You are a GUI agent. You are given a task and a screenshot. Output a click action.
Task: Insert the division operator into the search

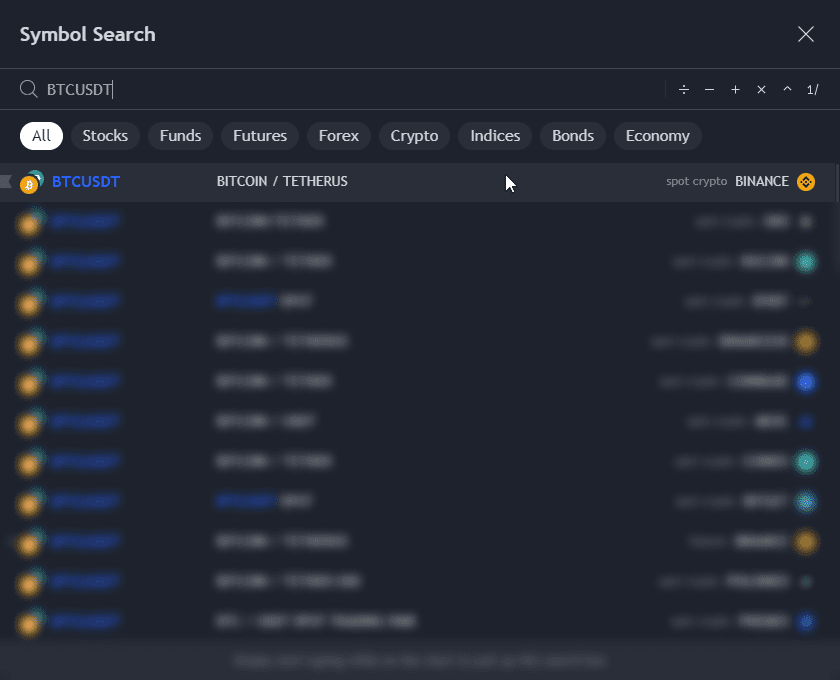point(684,90)
